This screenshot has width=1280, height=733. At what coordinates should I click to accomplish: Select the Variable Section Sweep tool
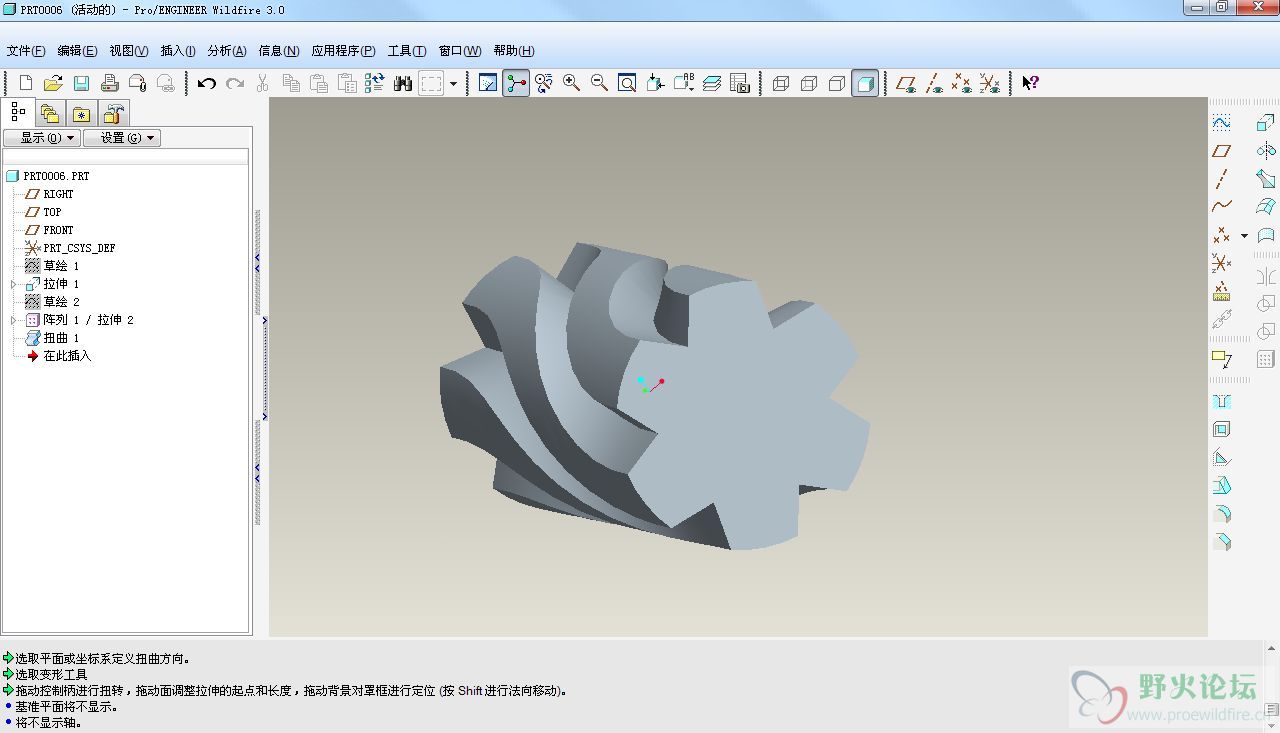tap(1265, 179)
